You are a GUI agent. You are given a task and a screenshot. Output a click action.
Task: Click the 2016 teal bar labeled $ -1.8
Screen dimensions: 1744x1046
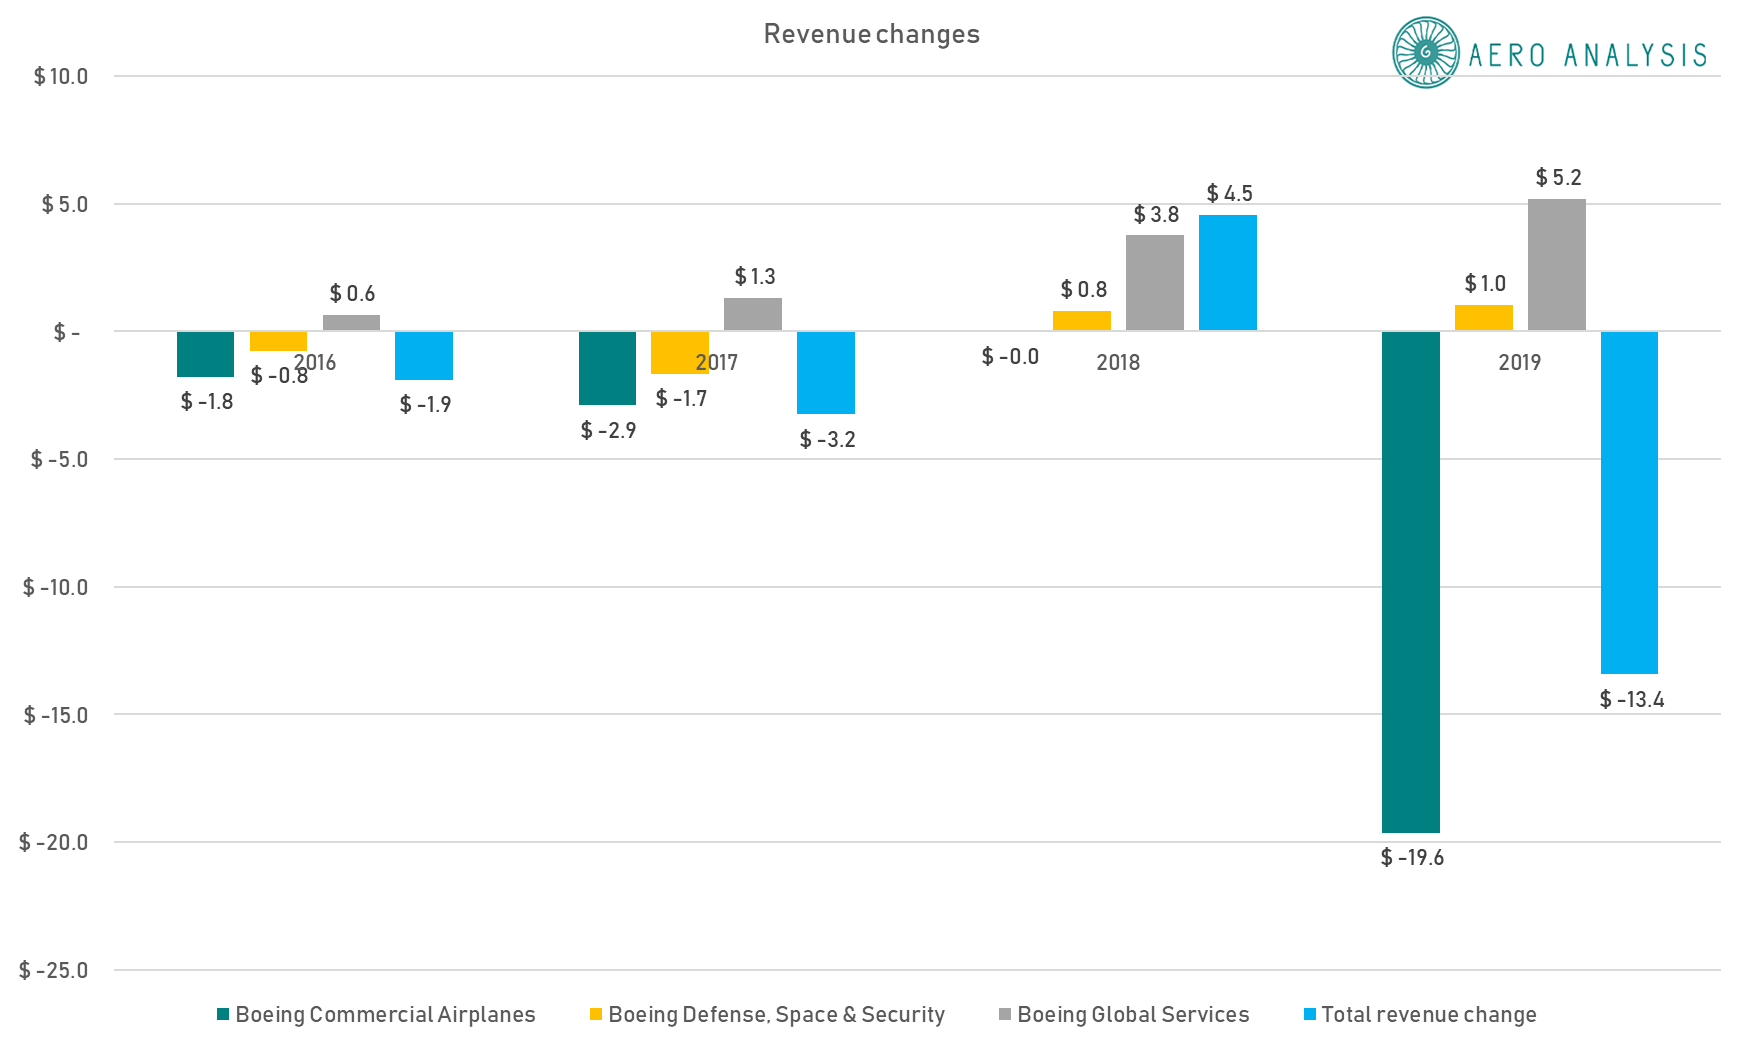click(x=205, y=354)
